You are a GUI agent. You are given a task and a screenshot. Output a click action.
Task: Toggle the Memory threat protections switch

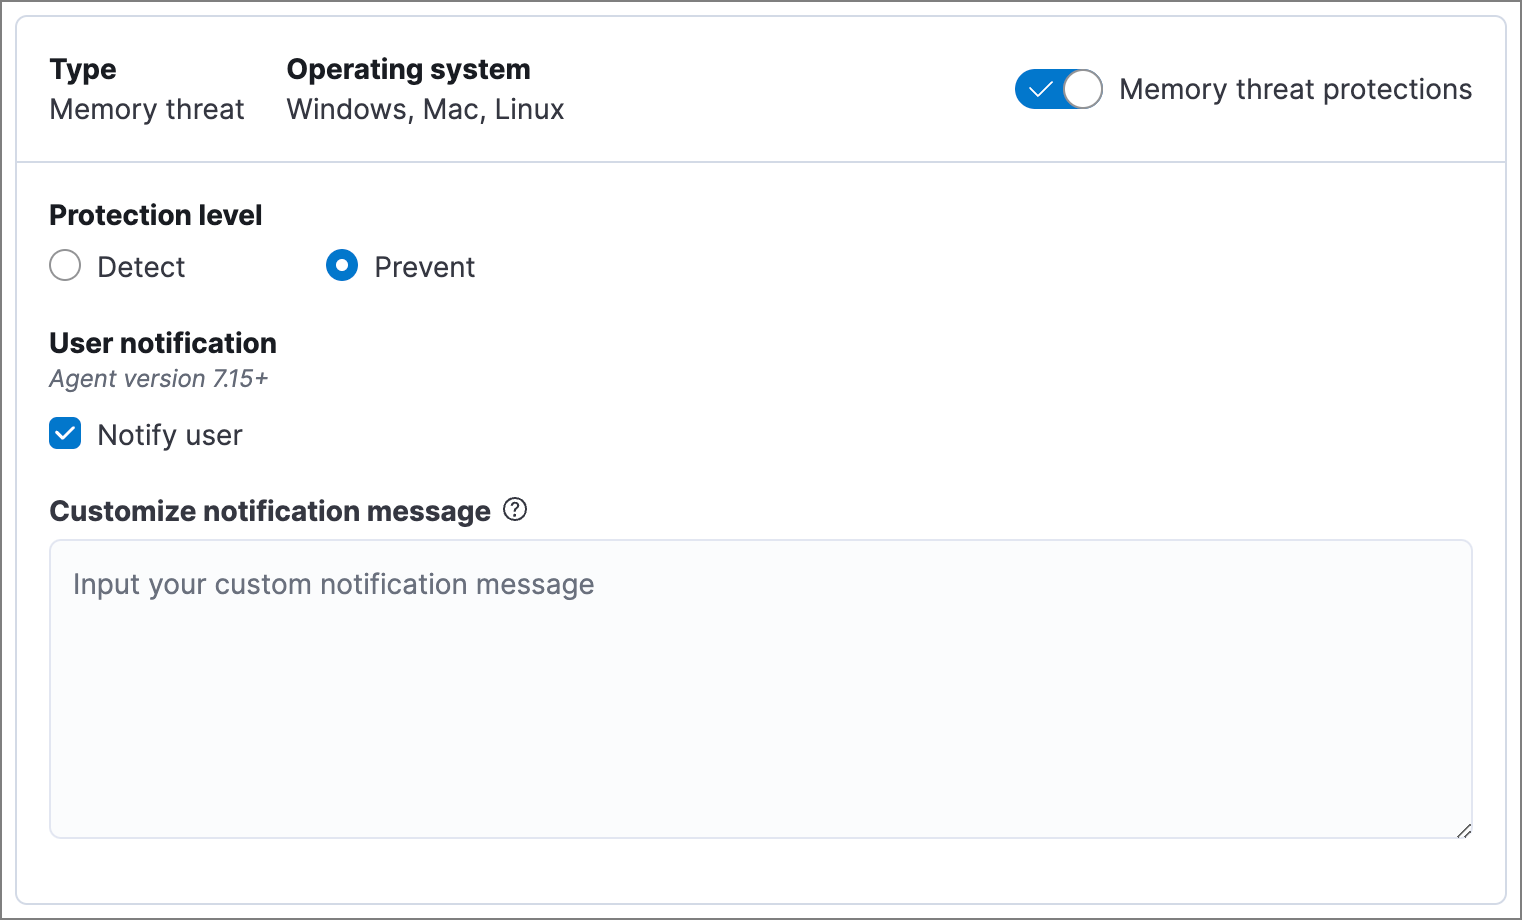point(1058,89)
